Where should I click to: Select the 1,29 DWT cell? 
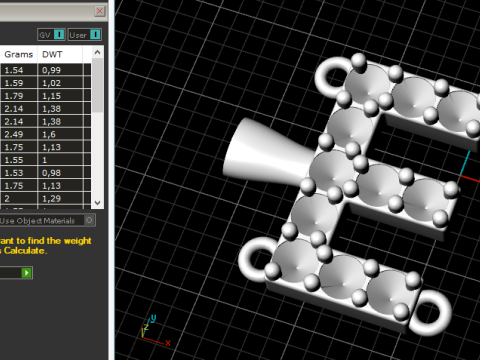(x=60, y=198)
